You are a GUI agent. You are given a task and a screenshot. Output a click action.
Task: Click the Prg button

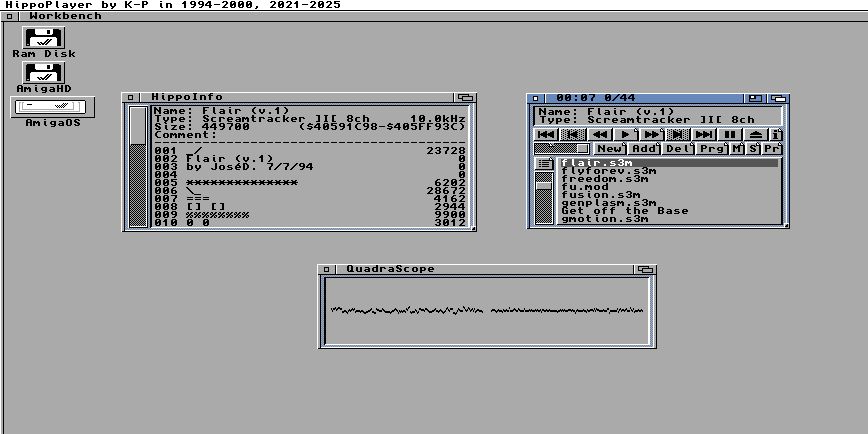click(x=713, y=148)
